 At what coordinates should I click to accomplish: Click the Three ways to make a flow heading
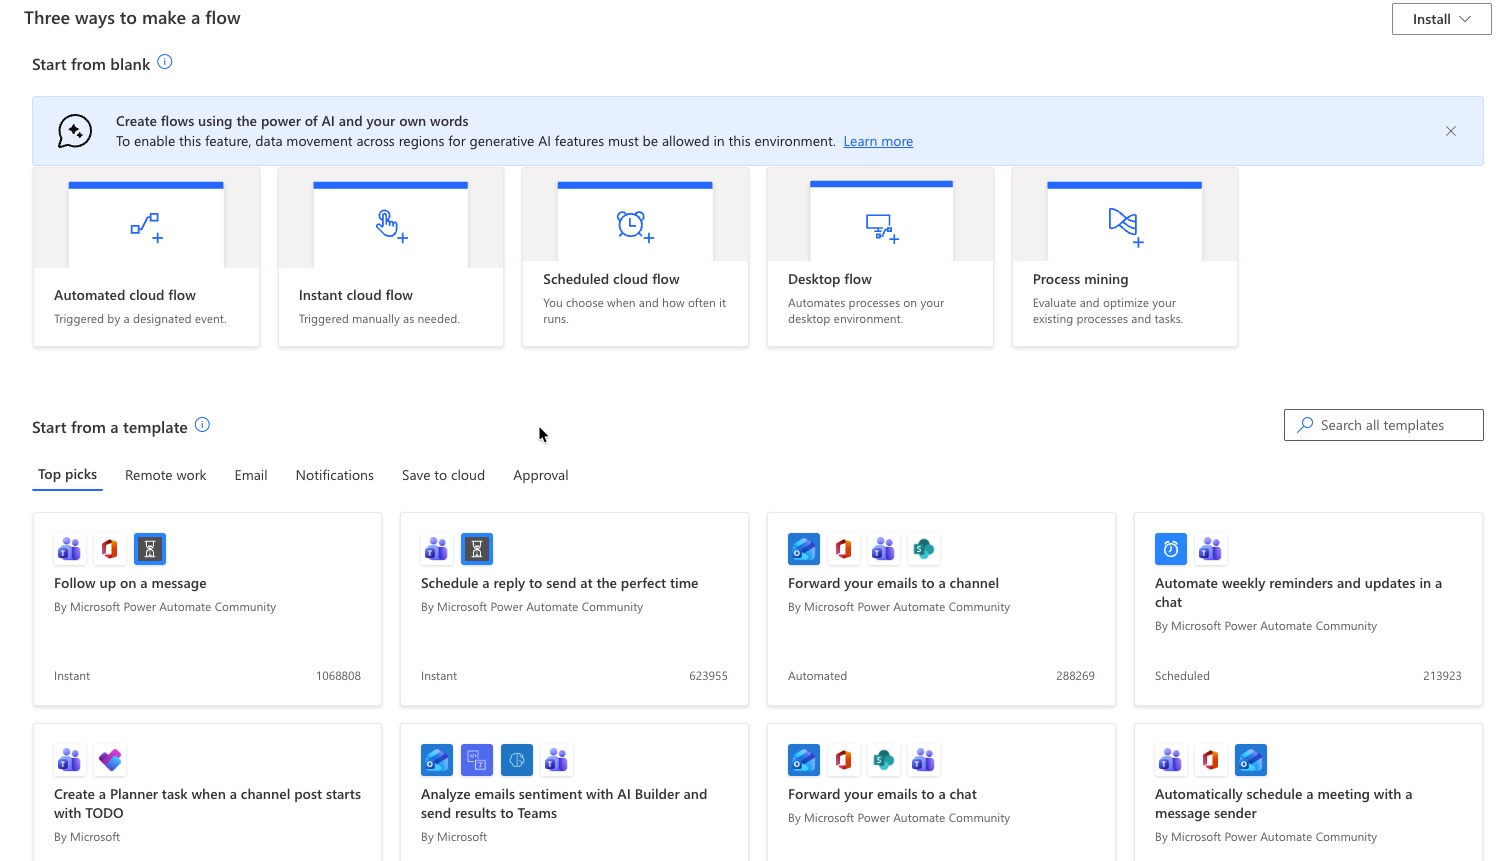132,18
